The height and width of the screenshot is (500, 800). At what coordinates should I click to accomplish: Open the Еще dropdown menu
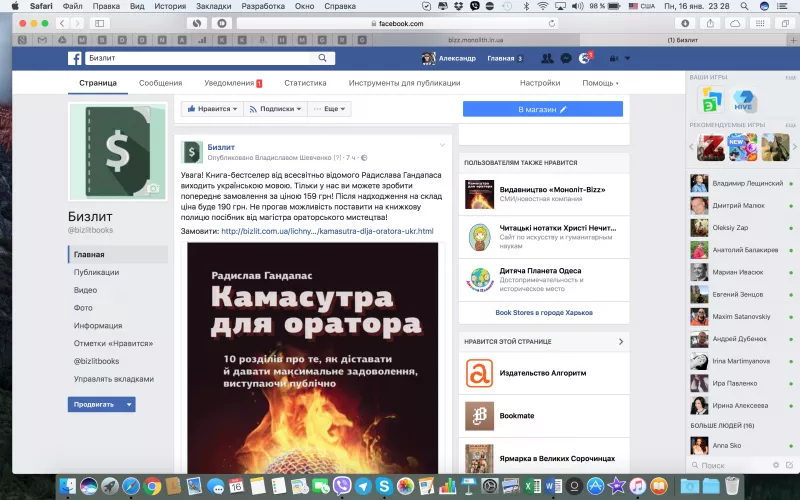coord(330,109)
